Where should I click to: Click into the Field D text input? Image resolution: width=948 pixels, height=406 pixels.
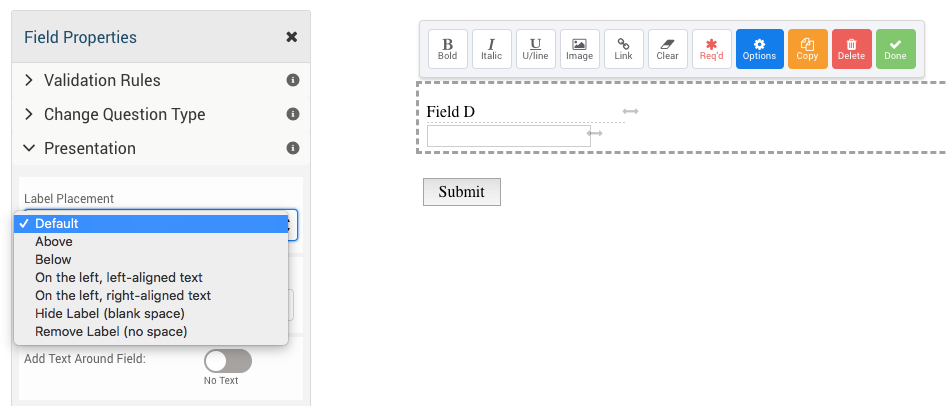(508, 136)
